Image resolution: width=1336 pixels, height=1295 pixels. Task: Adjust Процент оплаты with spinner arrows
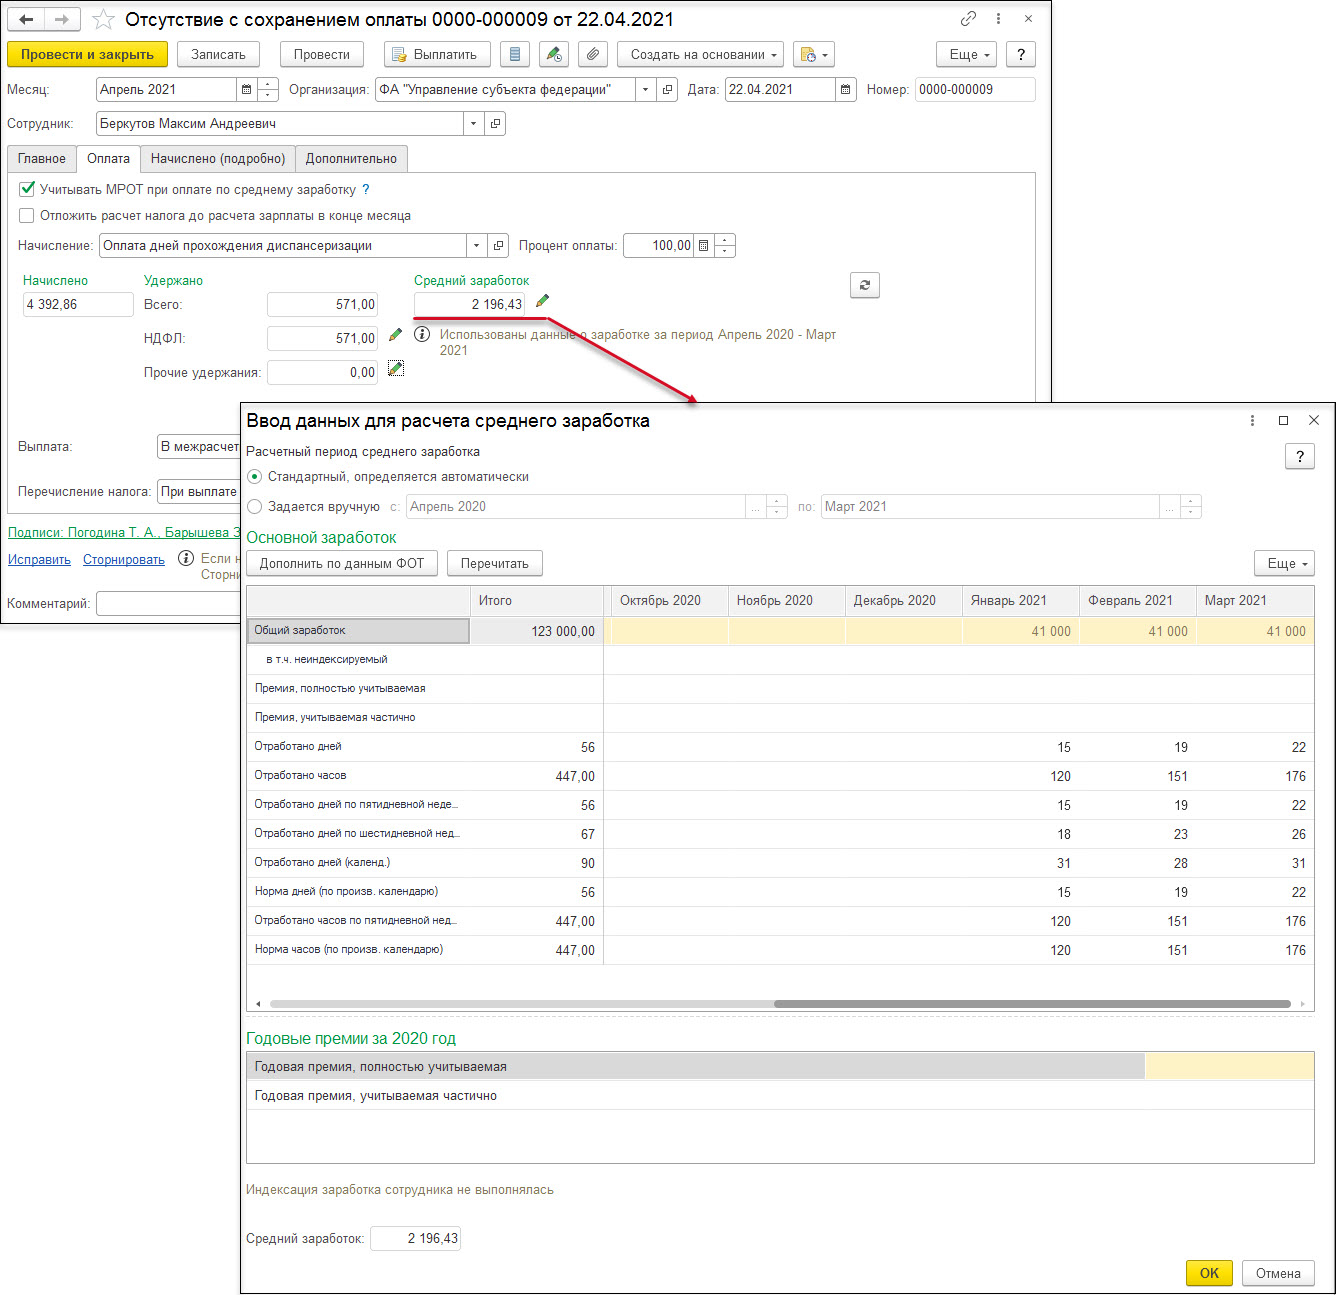pos(725,245)
